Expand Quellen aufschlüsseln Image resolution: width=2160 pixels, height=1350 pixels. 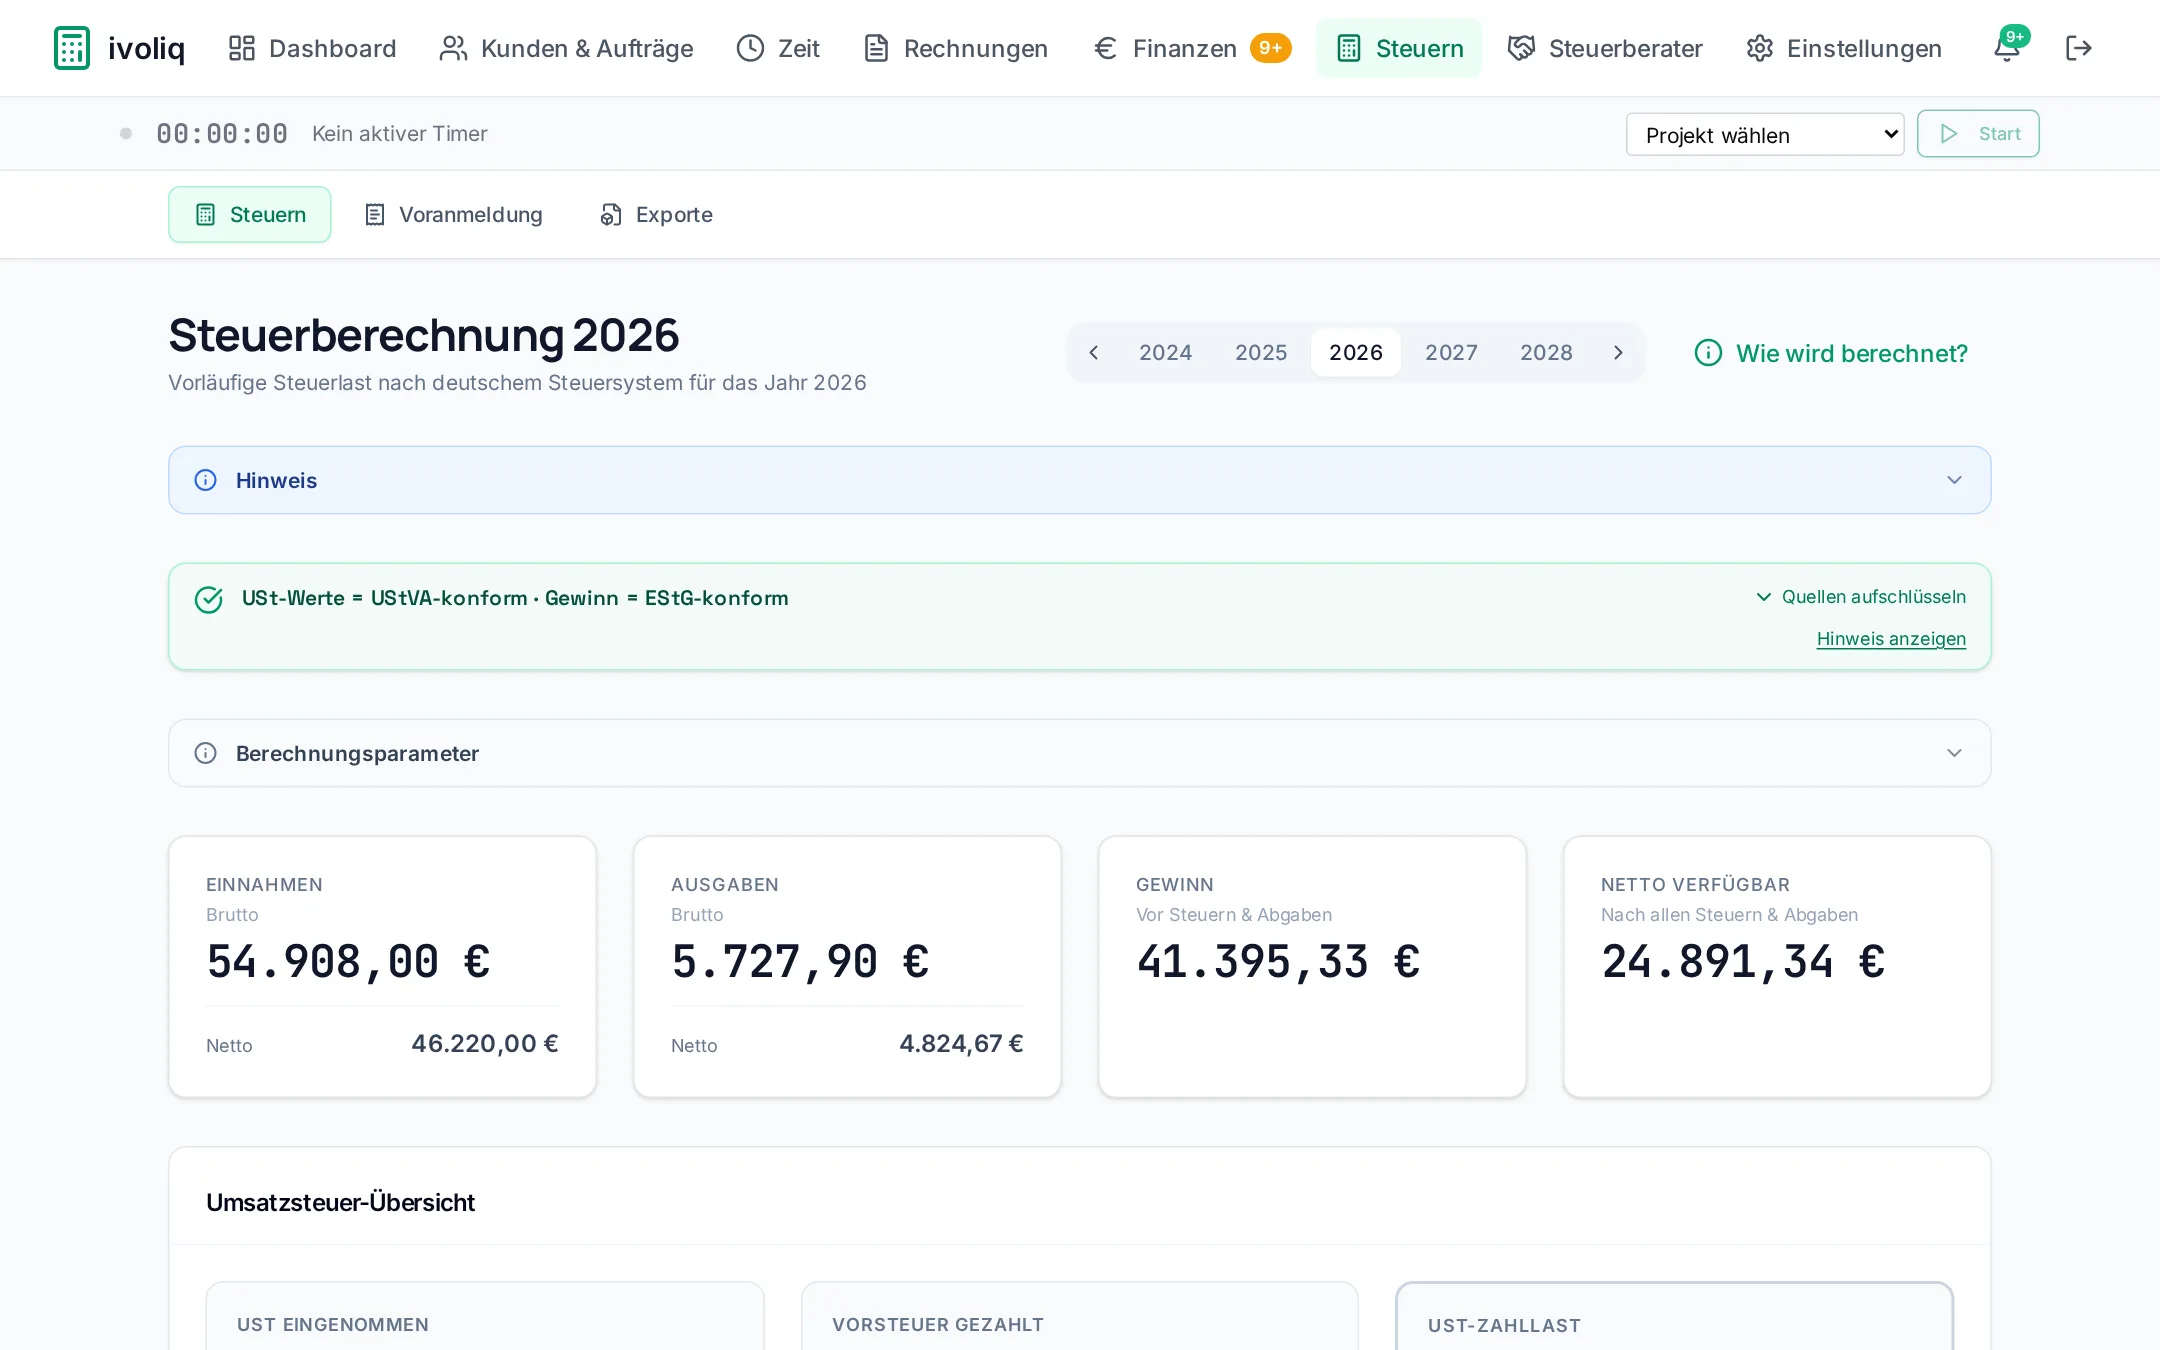click(1861, 597)
